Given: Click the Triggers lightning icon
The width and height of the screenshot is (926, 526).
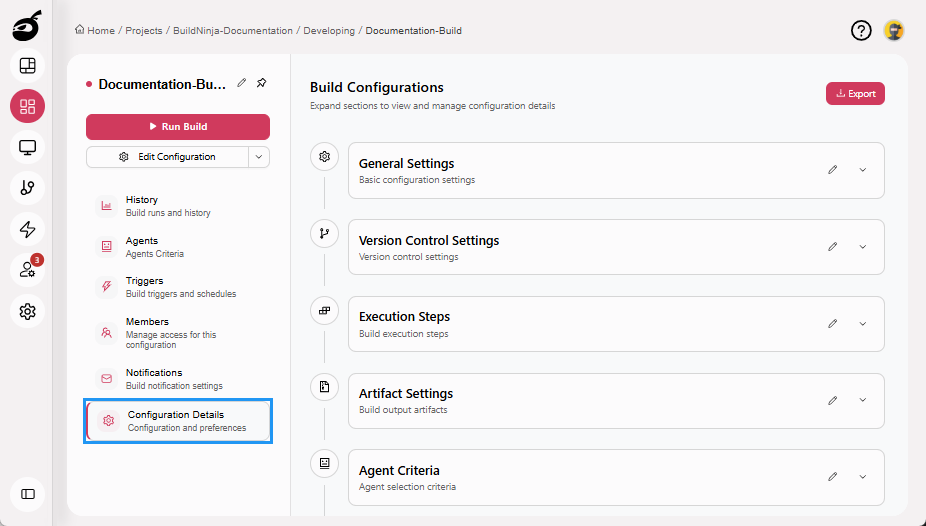Looking at the screenshot, I should 106,287.
